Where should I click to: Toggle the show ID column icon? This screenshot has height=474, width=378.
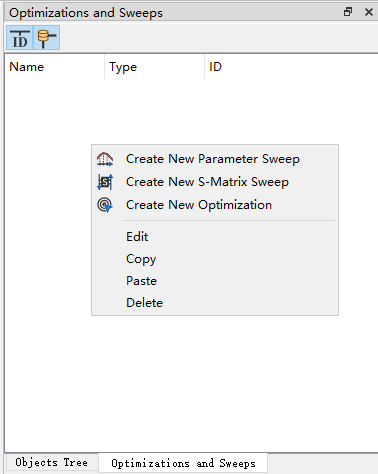[x=20, y=38]
